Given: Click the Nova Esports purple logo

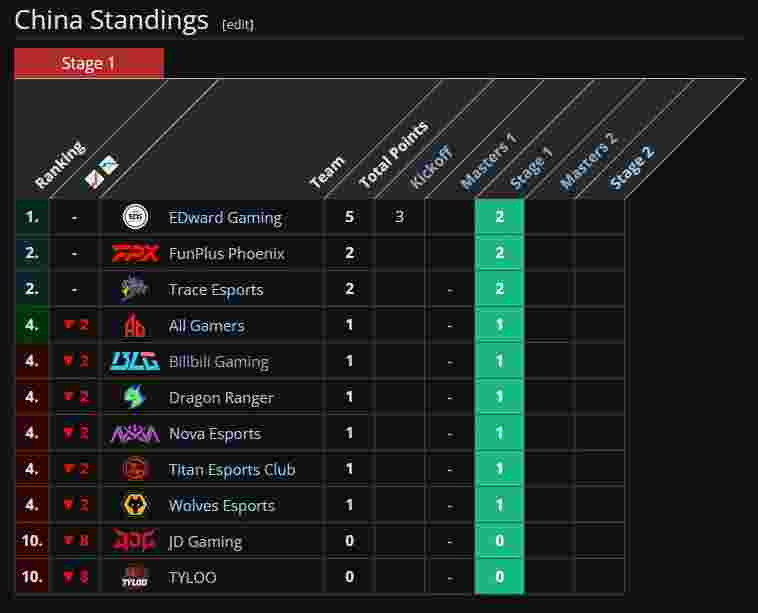Looking at the screenshot, I should point(135,433).
